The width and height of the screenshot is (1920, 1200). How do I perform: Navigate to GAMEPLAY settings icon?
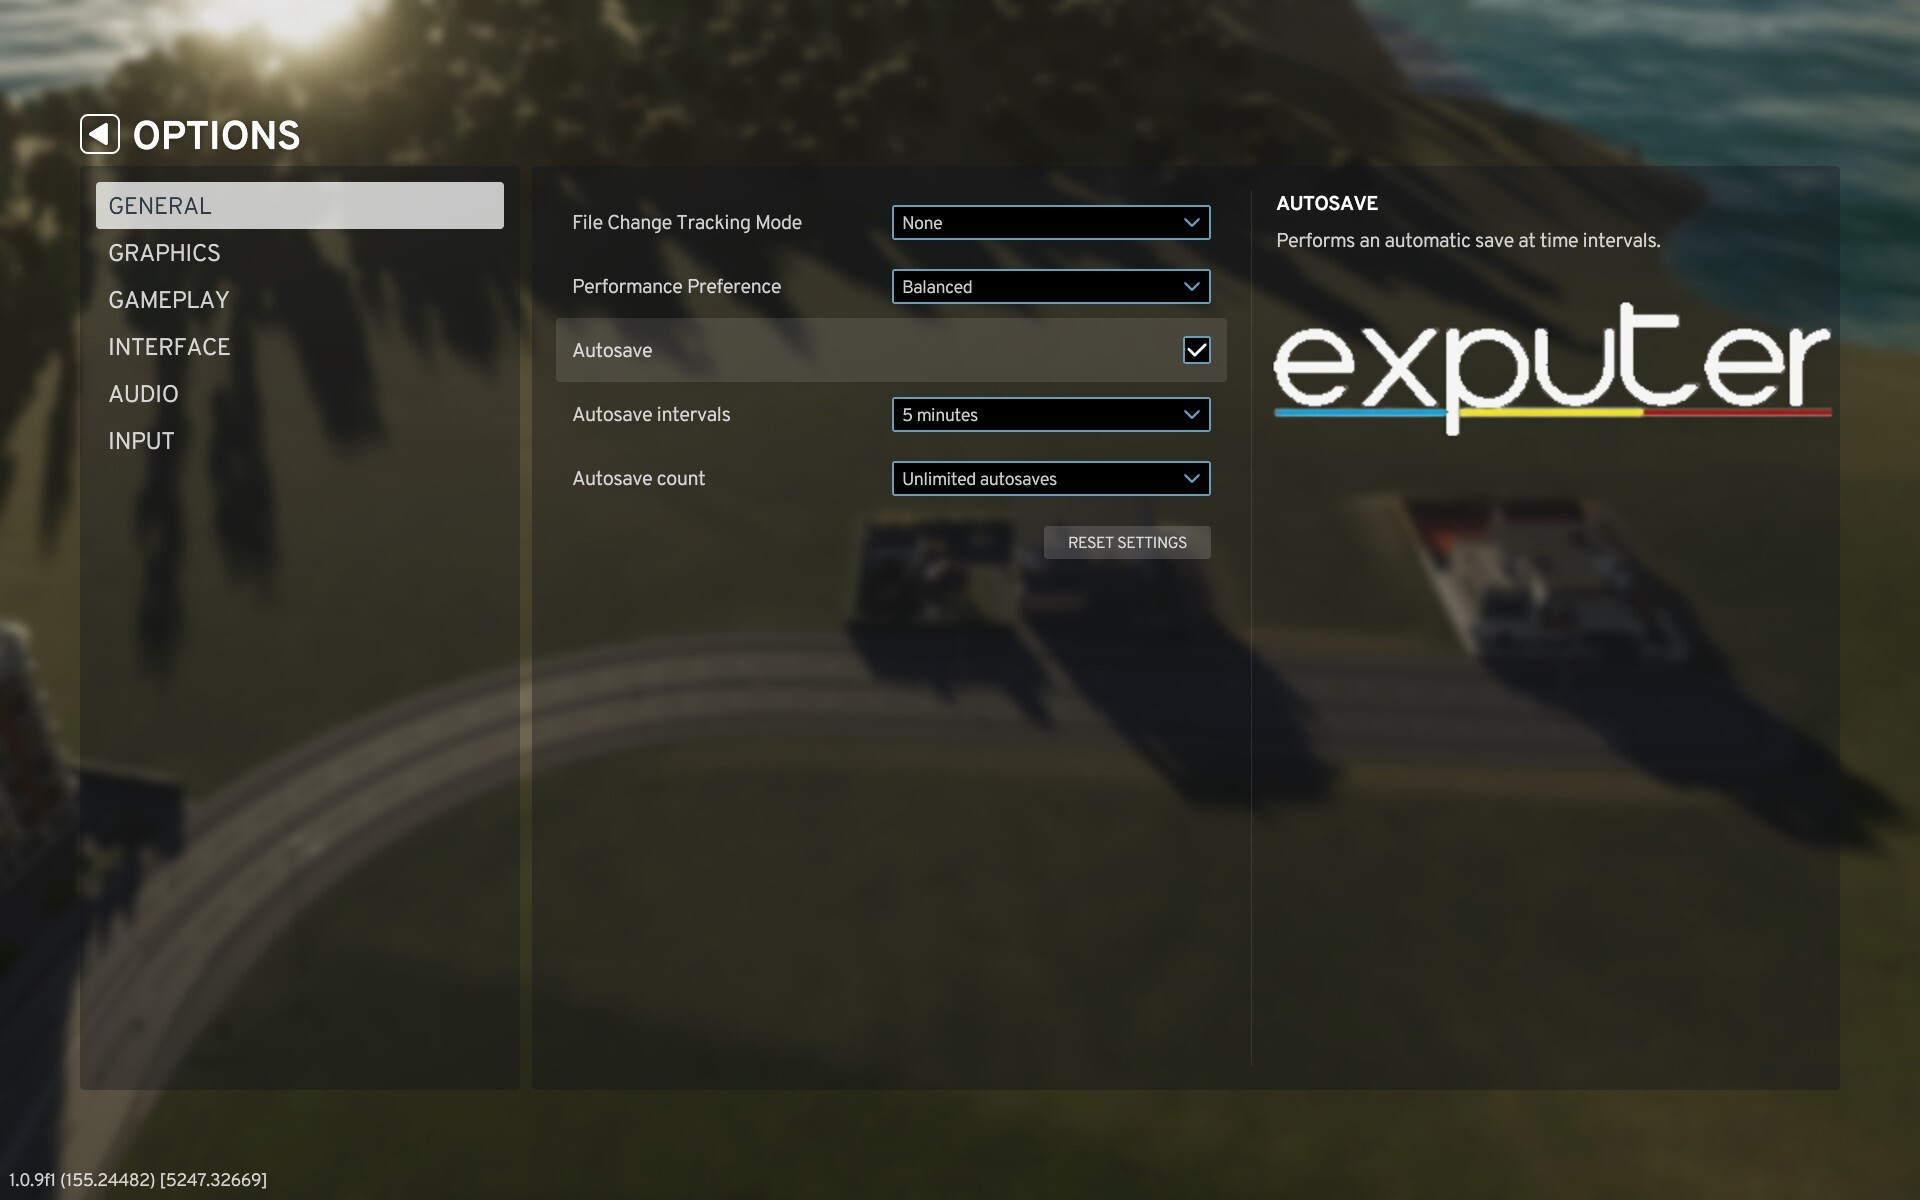[169, 299]
